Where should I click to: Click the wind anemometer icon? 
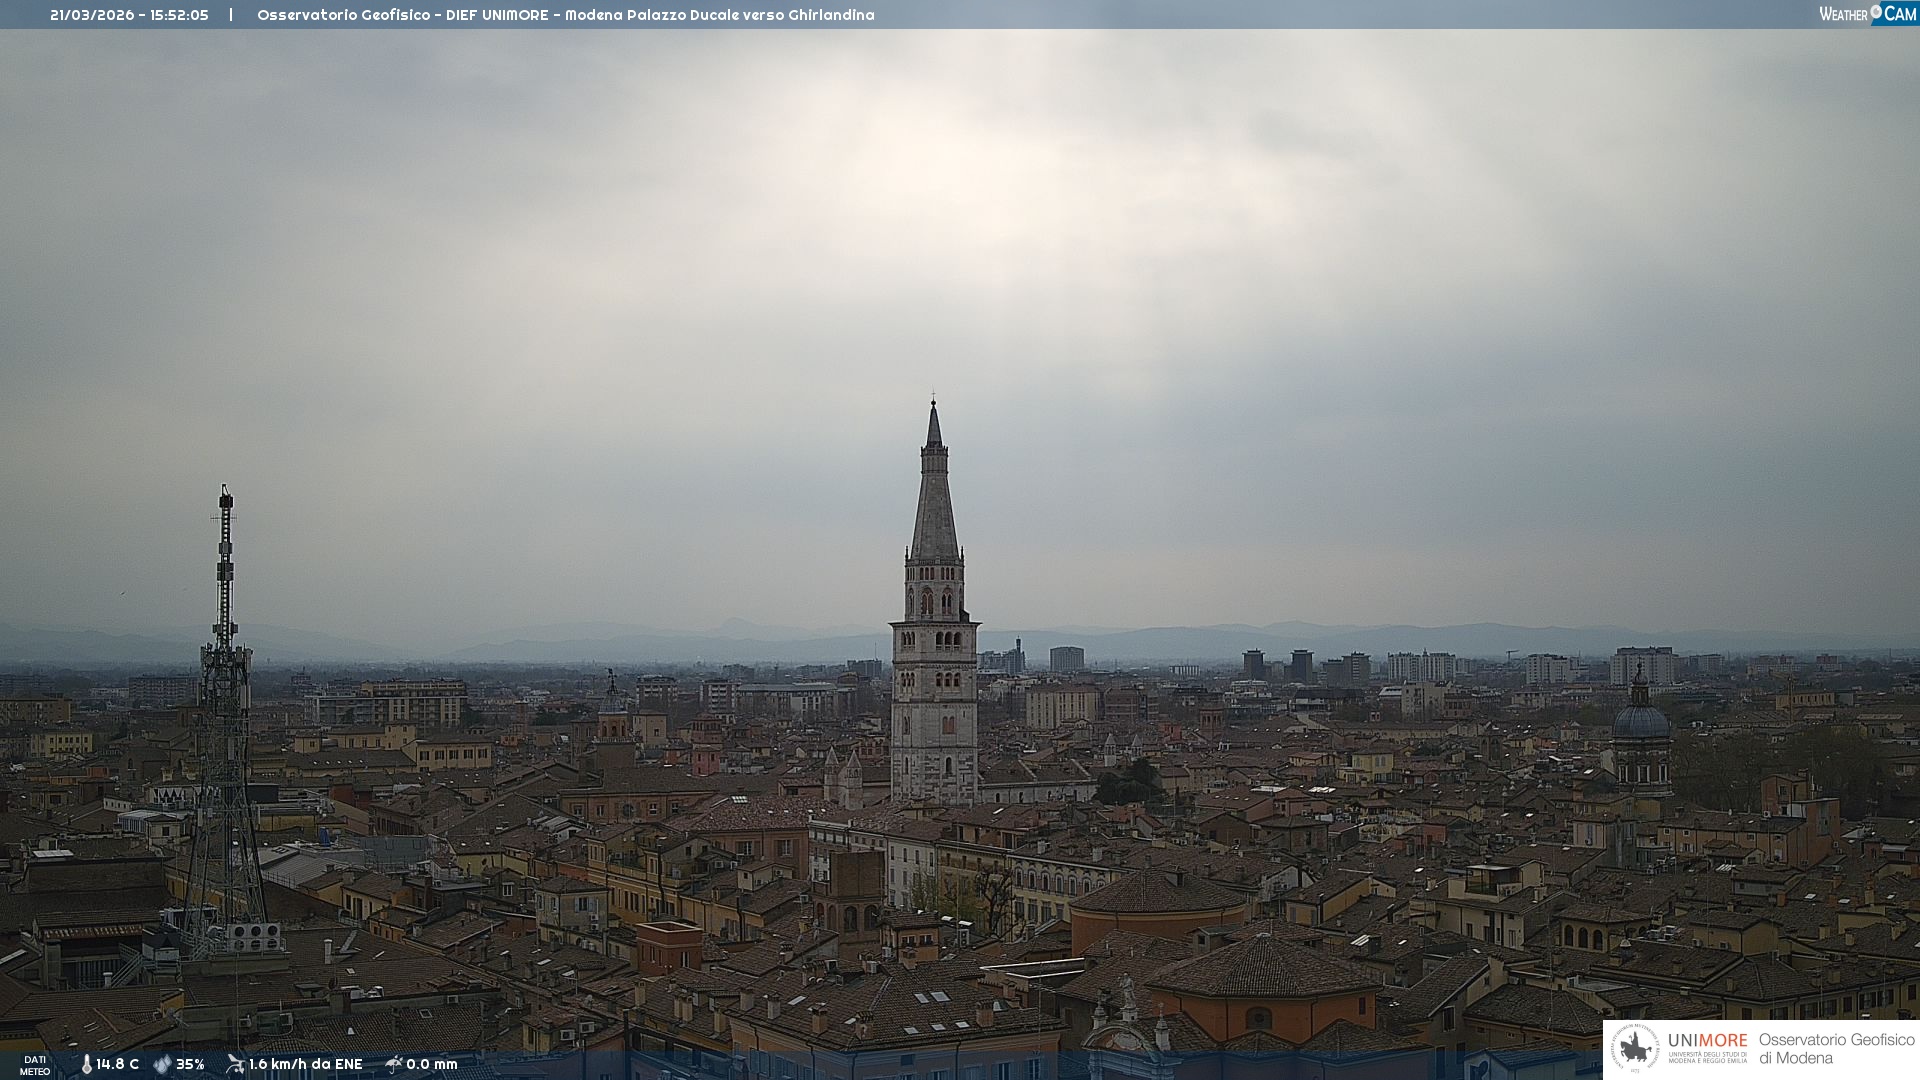point(235,1064)
